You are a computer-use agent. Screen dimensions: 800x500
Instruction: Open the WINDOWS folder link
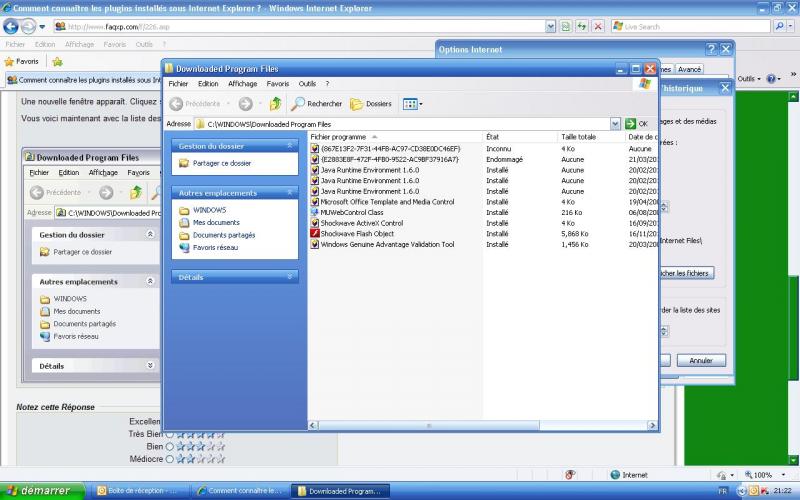209,210
